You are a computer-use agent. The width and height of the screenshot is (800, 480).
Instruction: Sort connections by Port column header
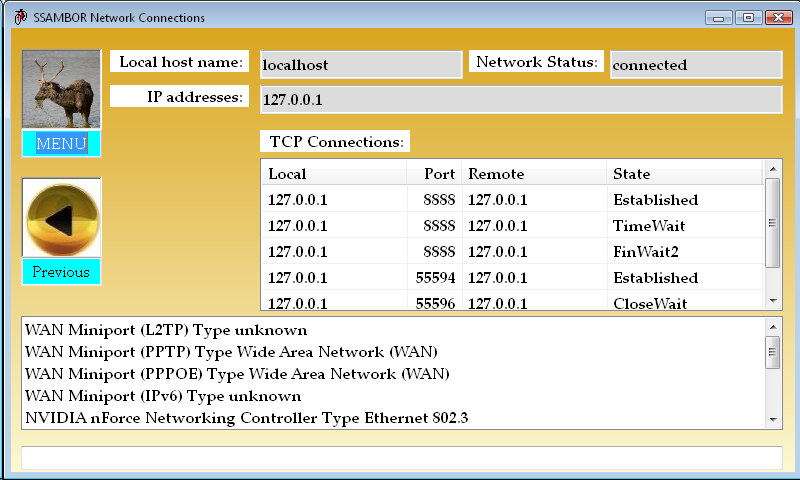[x=434, y=174]
